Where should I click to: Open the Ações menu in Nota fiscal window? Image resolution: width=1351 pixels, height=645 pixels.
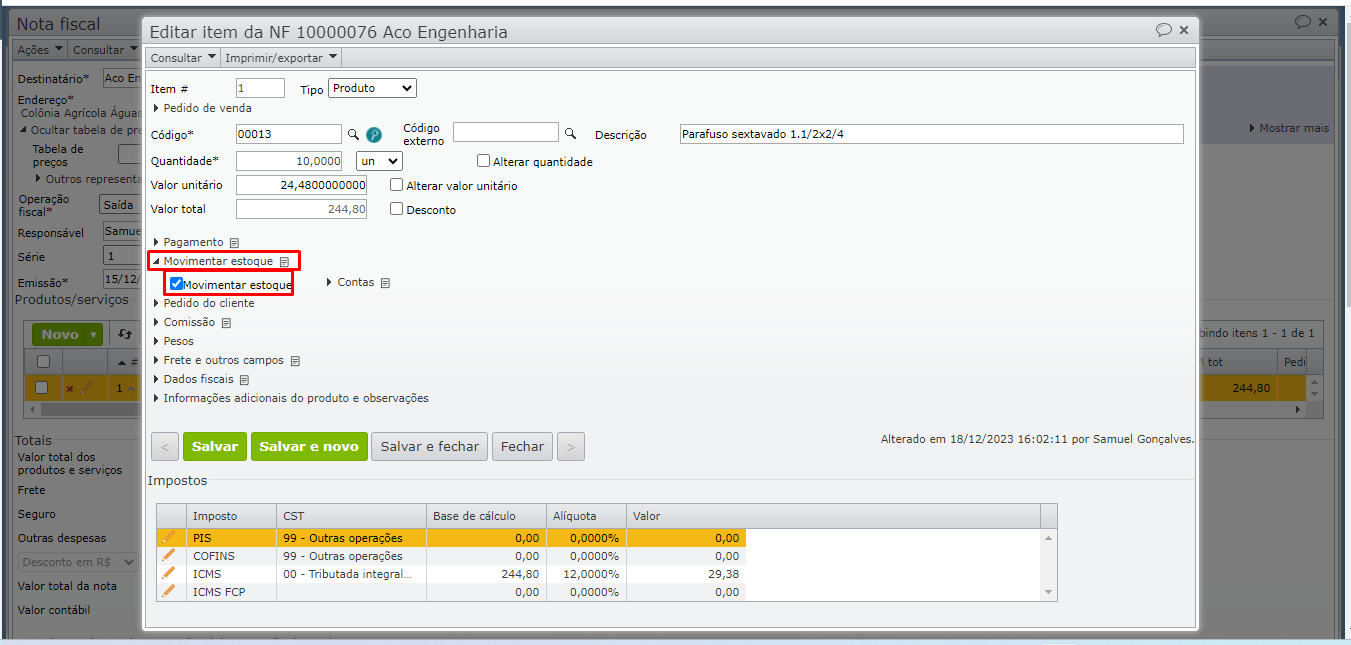(x=41, y=50)
